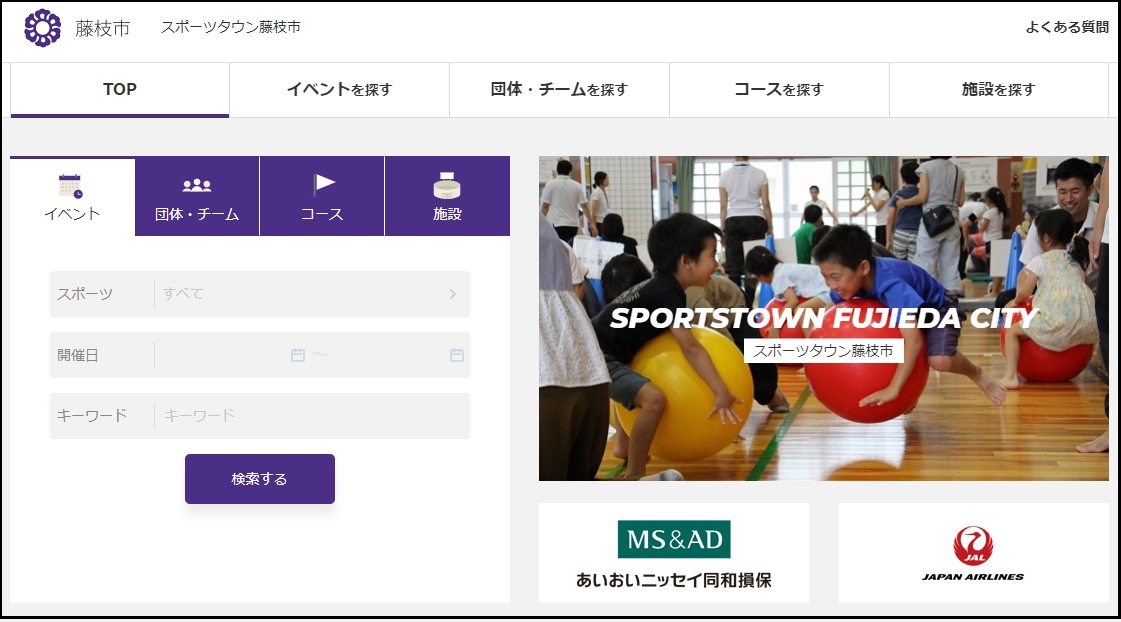Focus the キーワード text input field
1121x622 pixels.
point(310,416)
